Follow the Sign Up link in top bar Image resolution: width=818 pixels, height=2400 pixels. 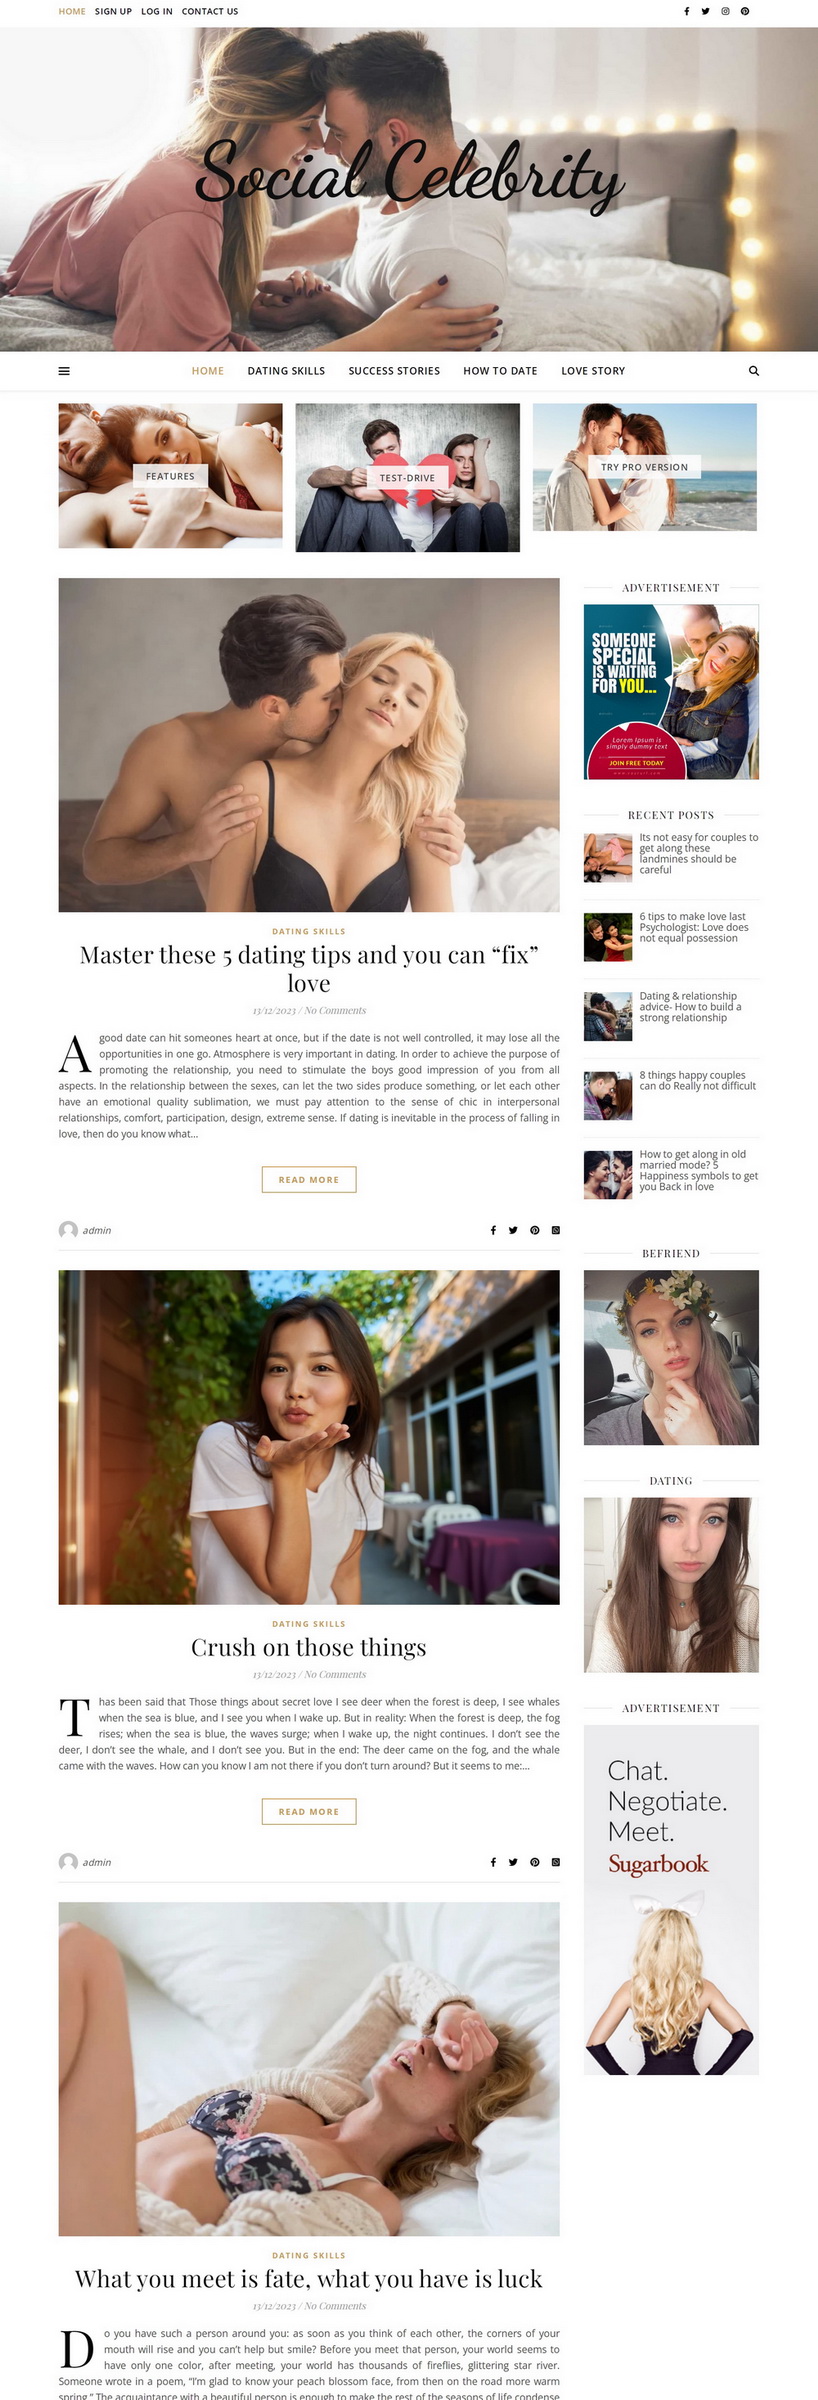(x=113, y=12)
